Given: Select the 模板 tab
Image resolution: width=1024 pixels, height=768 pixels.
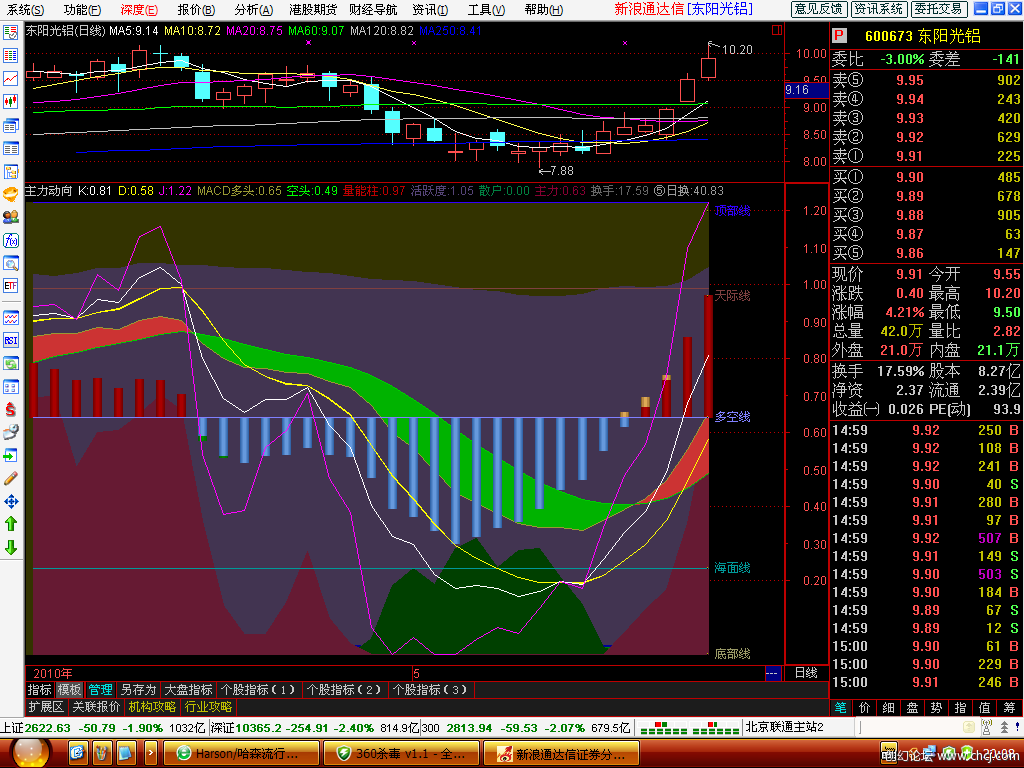Looking at the screenshot, I should (x=69, y=690).
